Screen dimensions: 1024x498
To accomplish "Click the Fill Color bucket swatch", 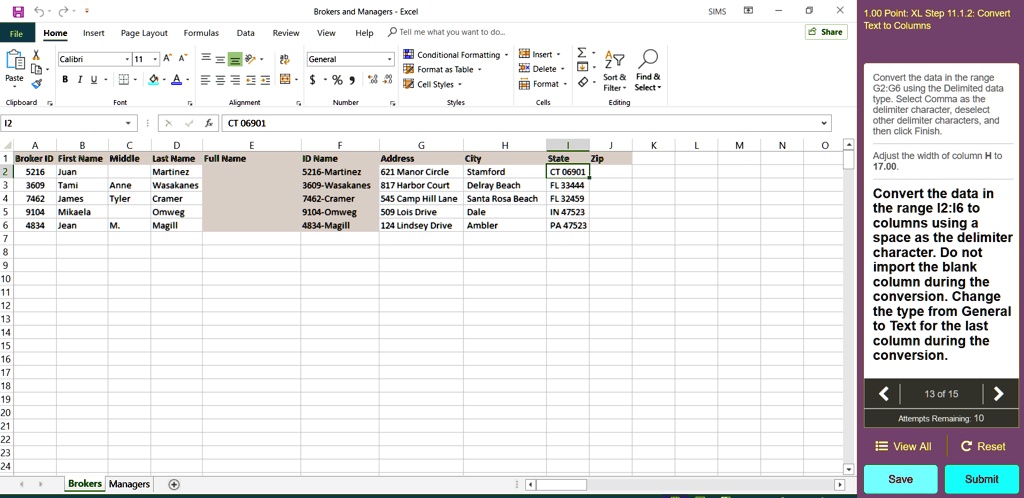I will pyautogui.click(x=153, y=80).
